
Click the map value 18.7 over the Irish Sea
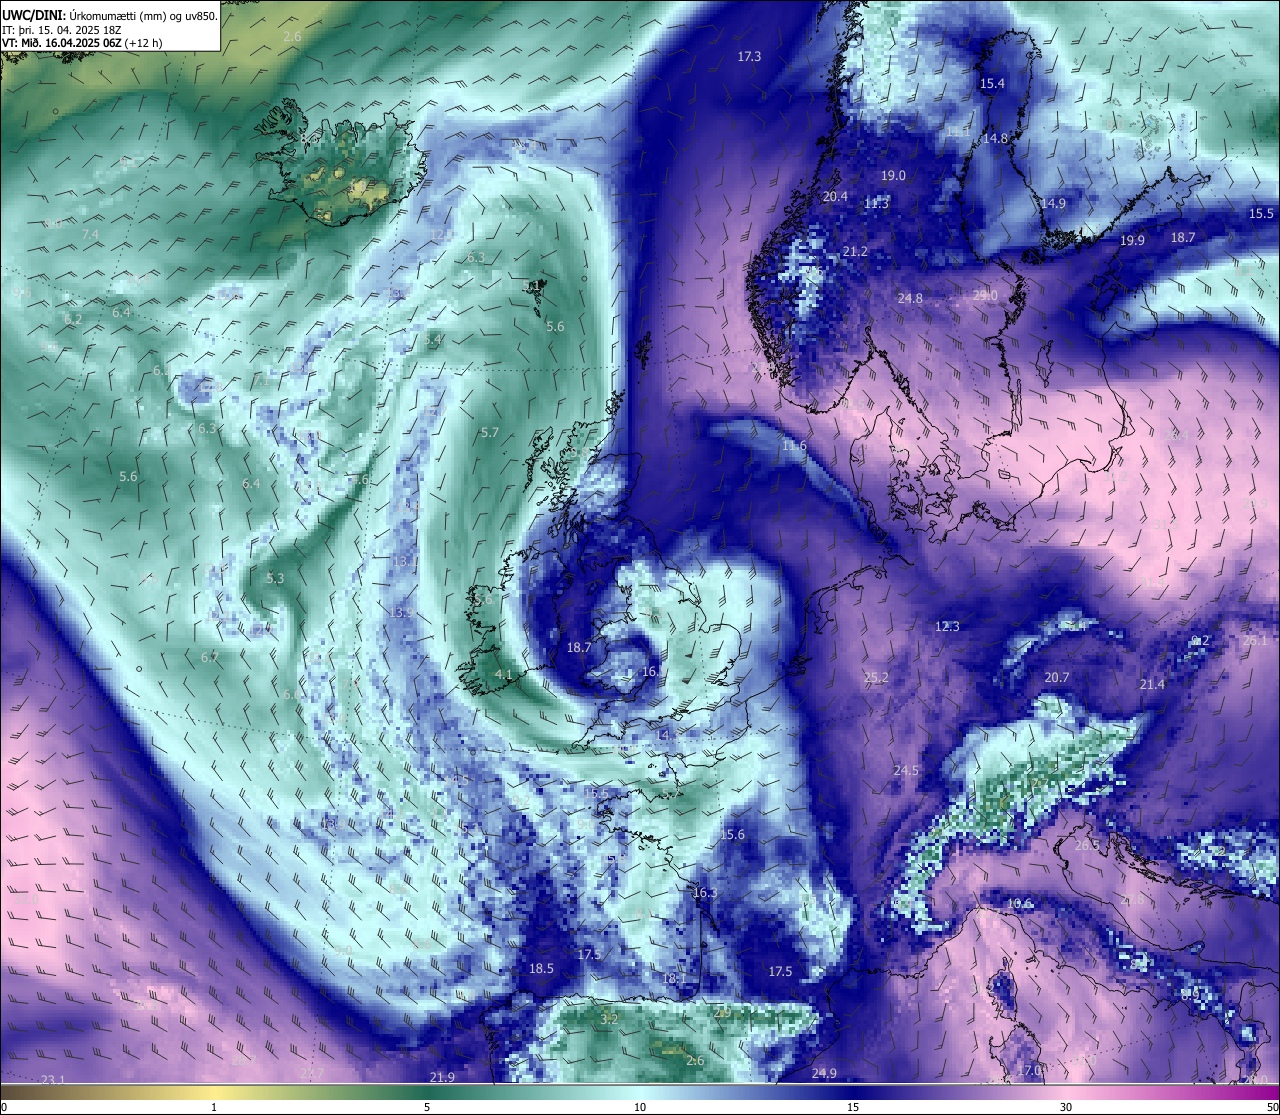pos(579,648)
